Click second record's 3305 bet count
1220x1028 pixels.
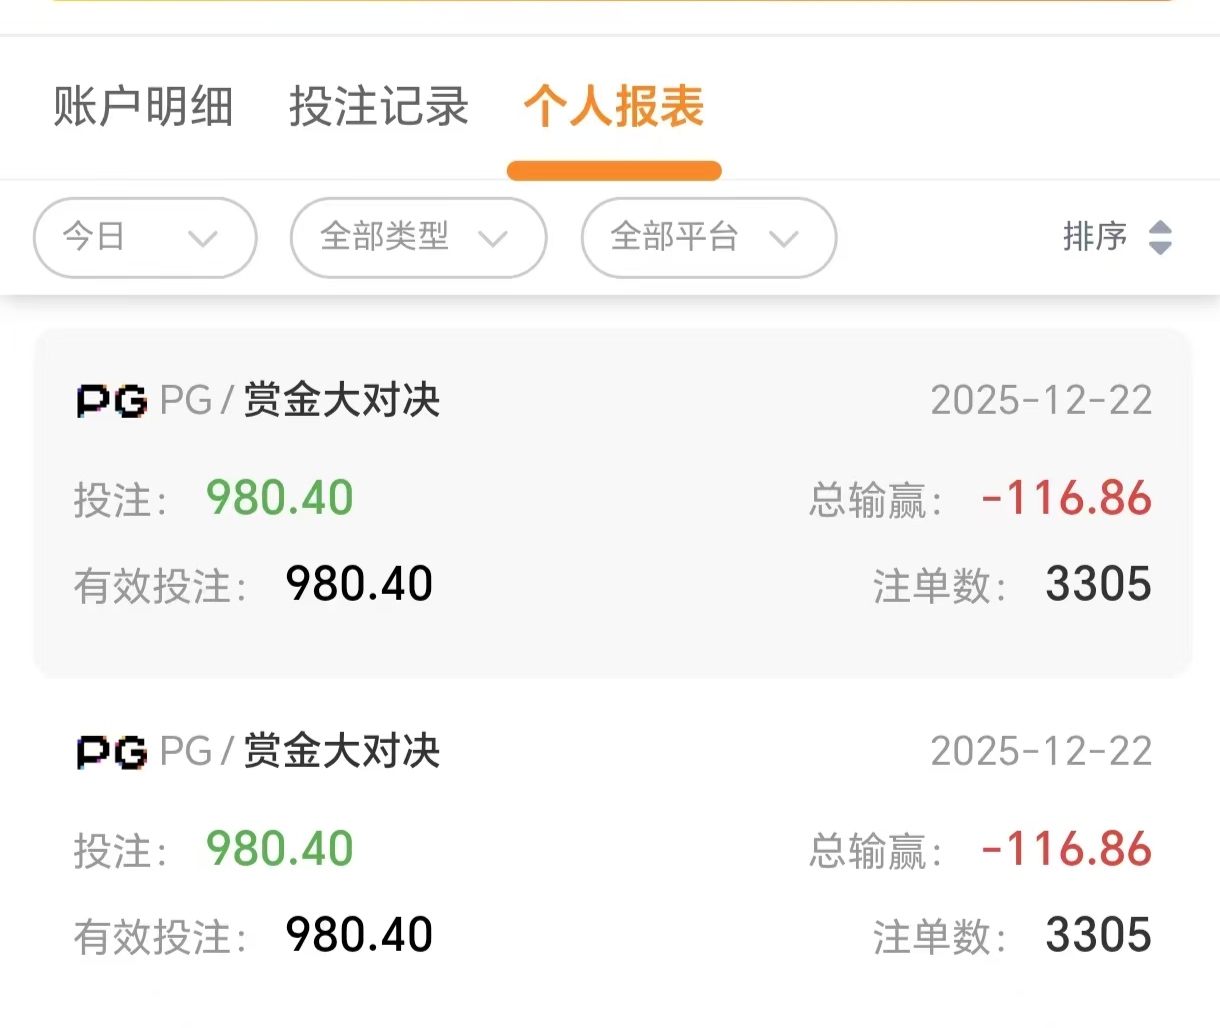click(x=1098, y=935)
